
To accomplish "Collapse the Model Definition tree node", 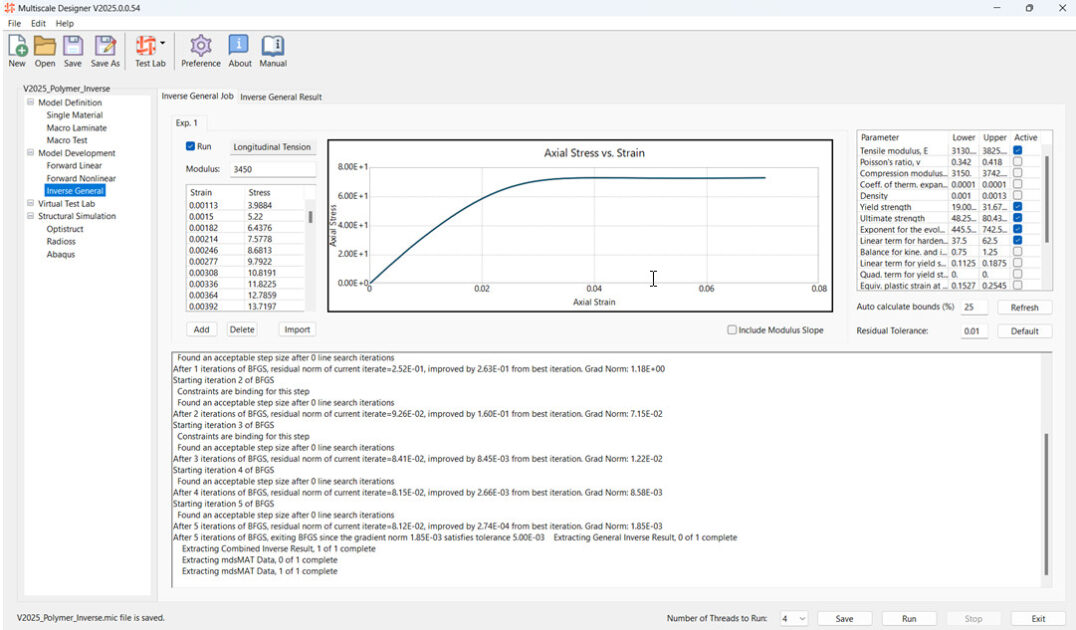I will click(x=31, y=102).
